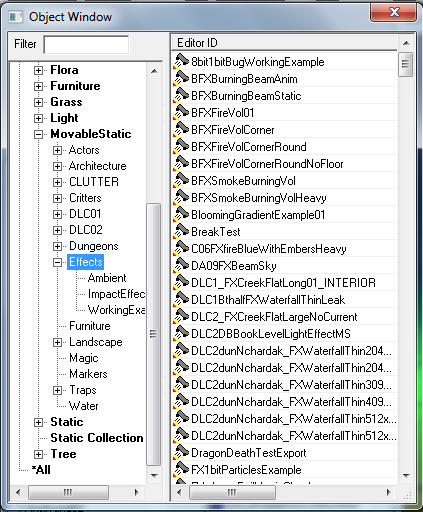Click the Object Window title bar icon

pyautogui.click(x=16, y=17)
